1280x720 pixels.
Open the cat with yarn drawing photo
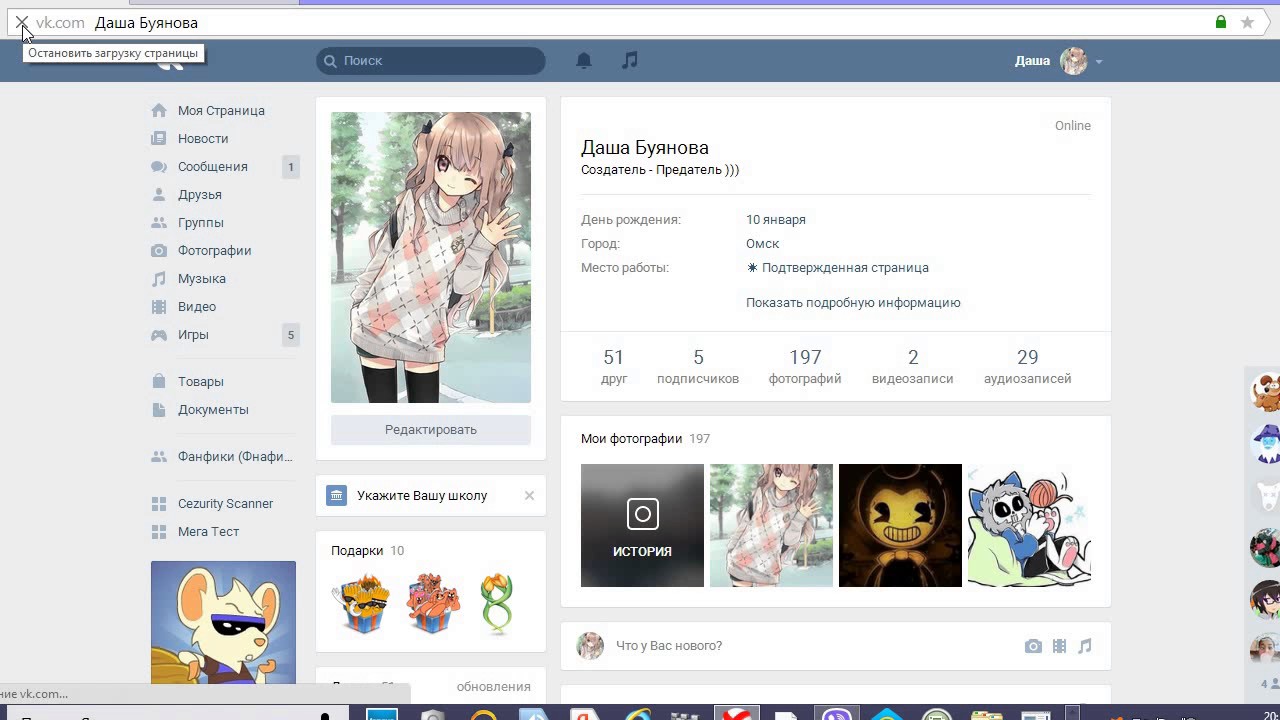[x=1029, y=525]
